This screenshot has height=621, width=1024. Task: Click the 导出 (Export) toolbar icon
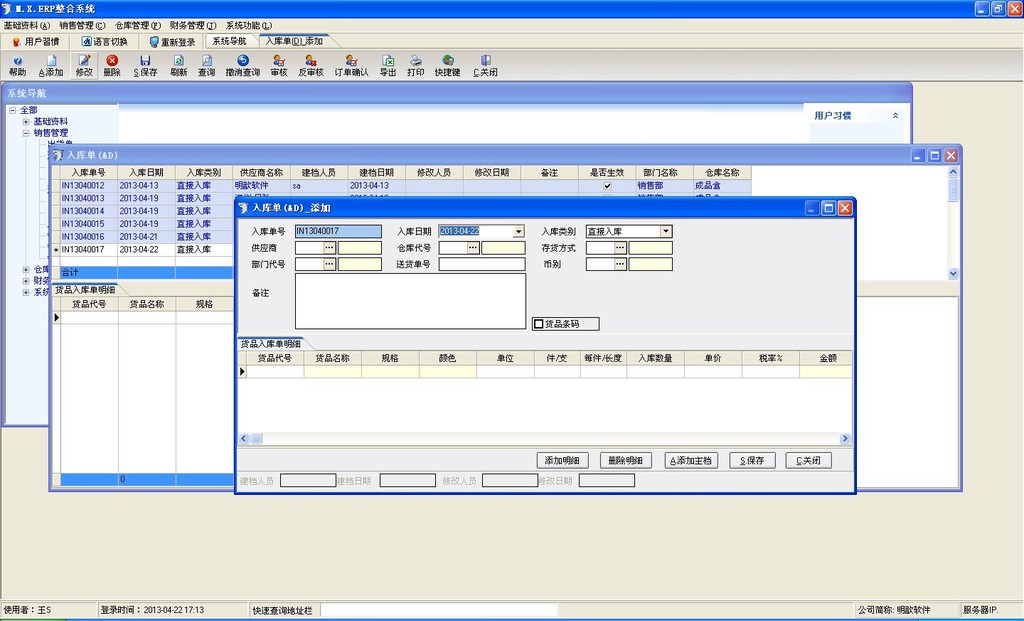click(x=387, y=61)
